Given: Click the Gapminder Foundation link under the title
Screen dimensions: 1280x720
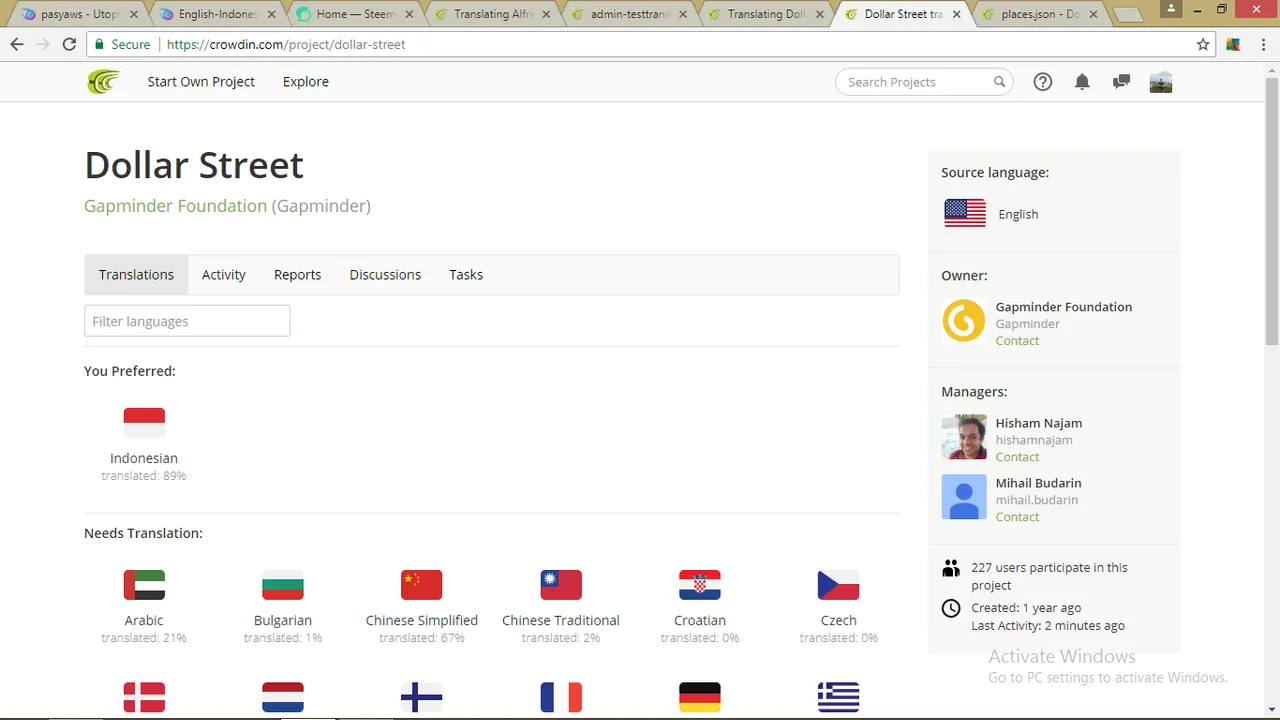Looking at the screenshot, I should tap(175, 206).
